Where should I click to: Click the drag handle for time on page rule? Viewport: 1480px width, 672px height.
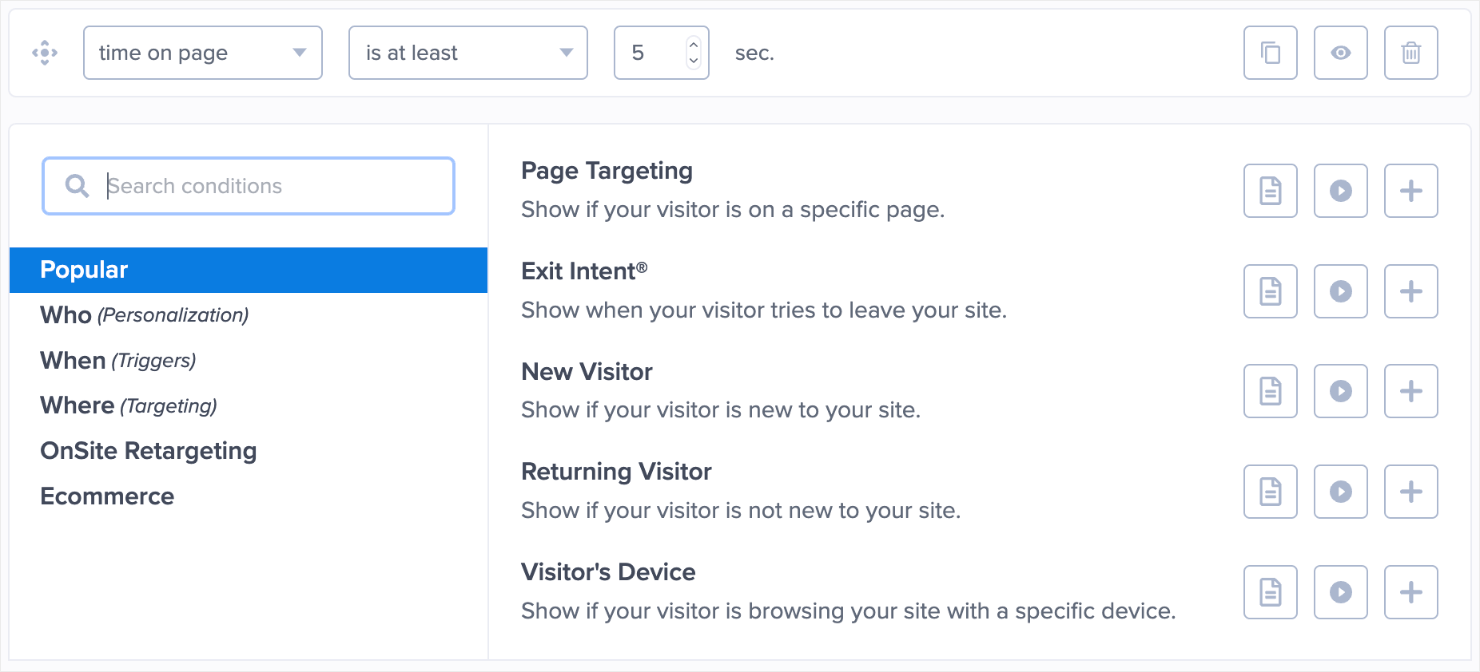(x=45, y=53)
